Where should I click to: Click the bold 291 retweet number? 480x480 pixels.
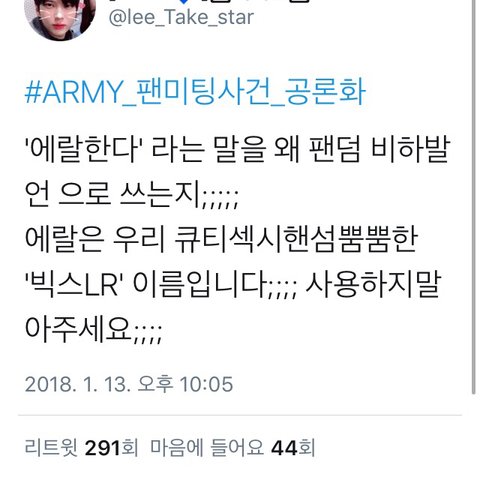102,448
